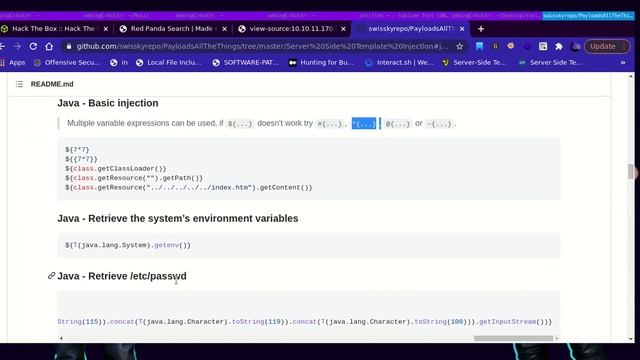Screen dimensions: 640x360
Task: Click the highlighted *{...} expression
Action: [364, 124]
